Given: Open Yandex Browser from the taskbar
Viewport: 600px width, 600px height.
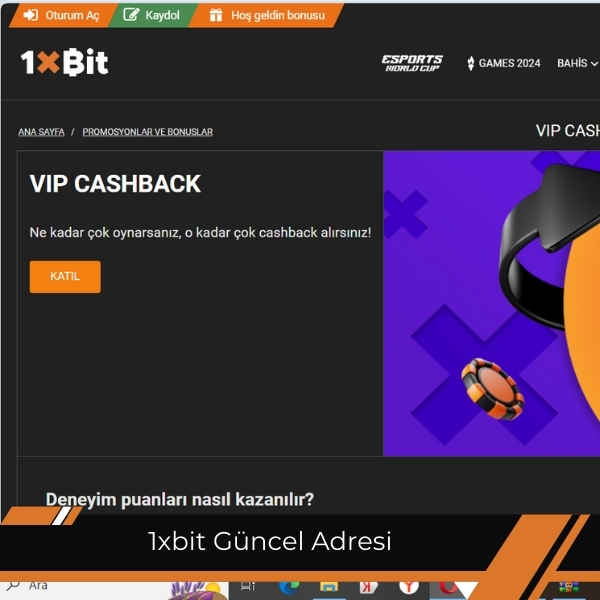Looking at the screenshot, I should tap(409, 586).
